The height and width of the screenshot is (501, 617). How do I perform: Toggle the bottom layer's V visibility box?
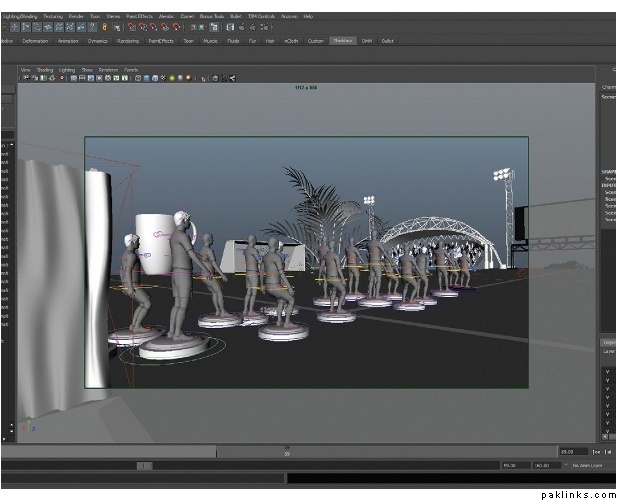[x=607, y=433]
